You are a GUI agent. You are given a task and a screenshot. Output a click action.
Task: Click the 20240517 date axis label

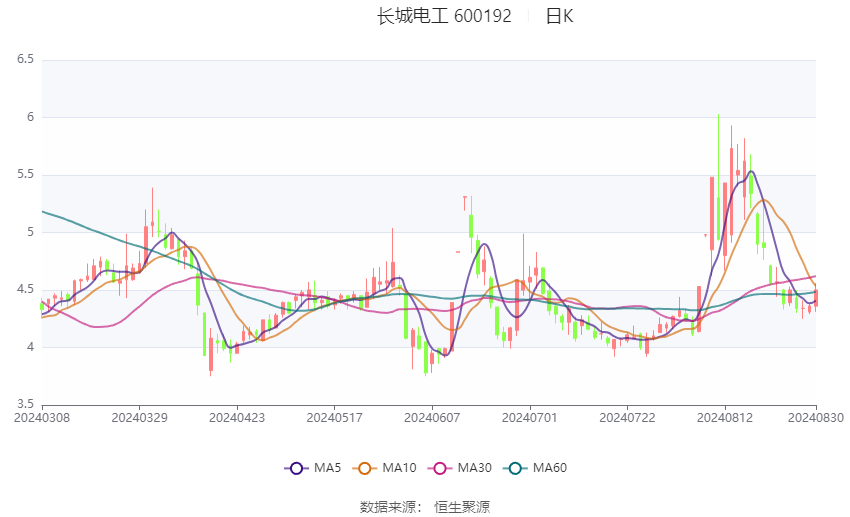pos(334,418)
